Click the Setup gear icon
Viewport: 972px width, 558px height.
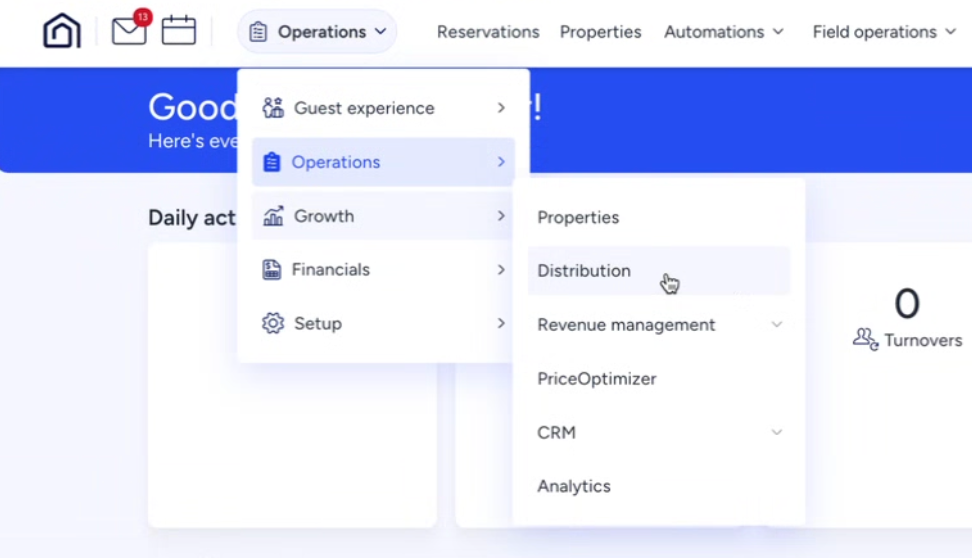pos(273,324)
